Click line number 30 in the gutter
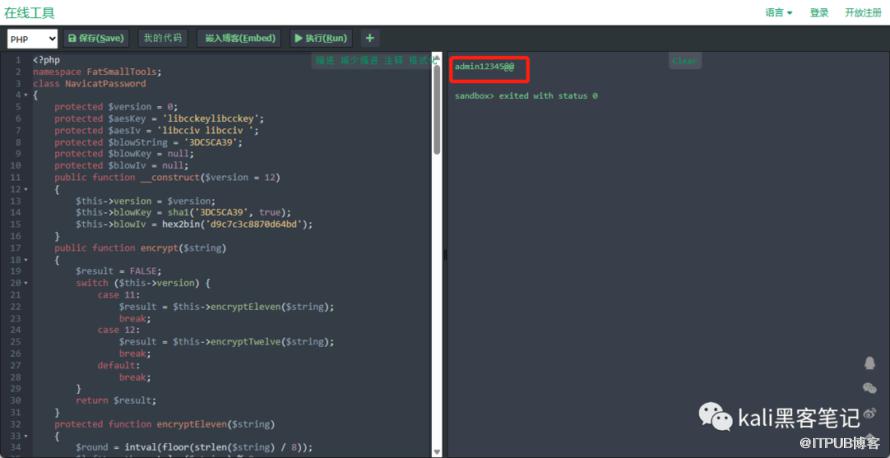 [x=16, y=401]
